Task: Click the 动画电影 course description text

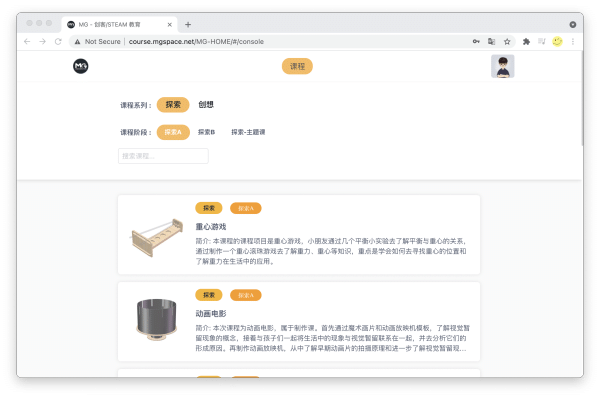Action: click(333, 338)
